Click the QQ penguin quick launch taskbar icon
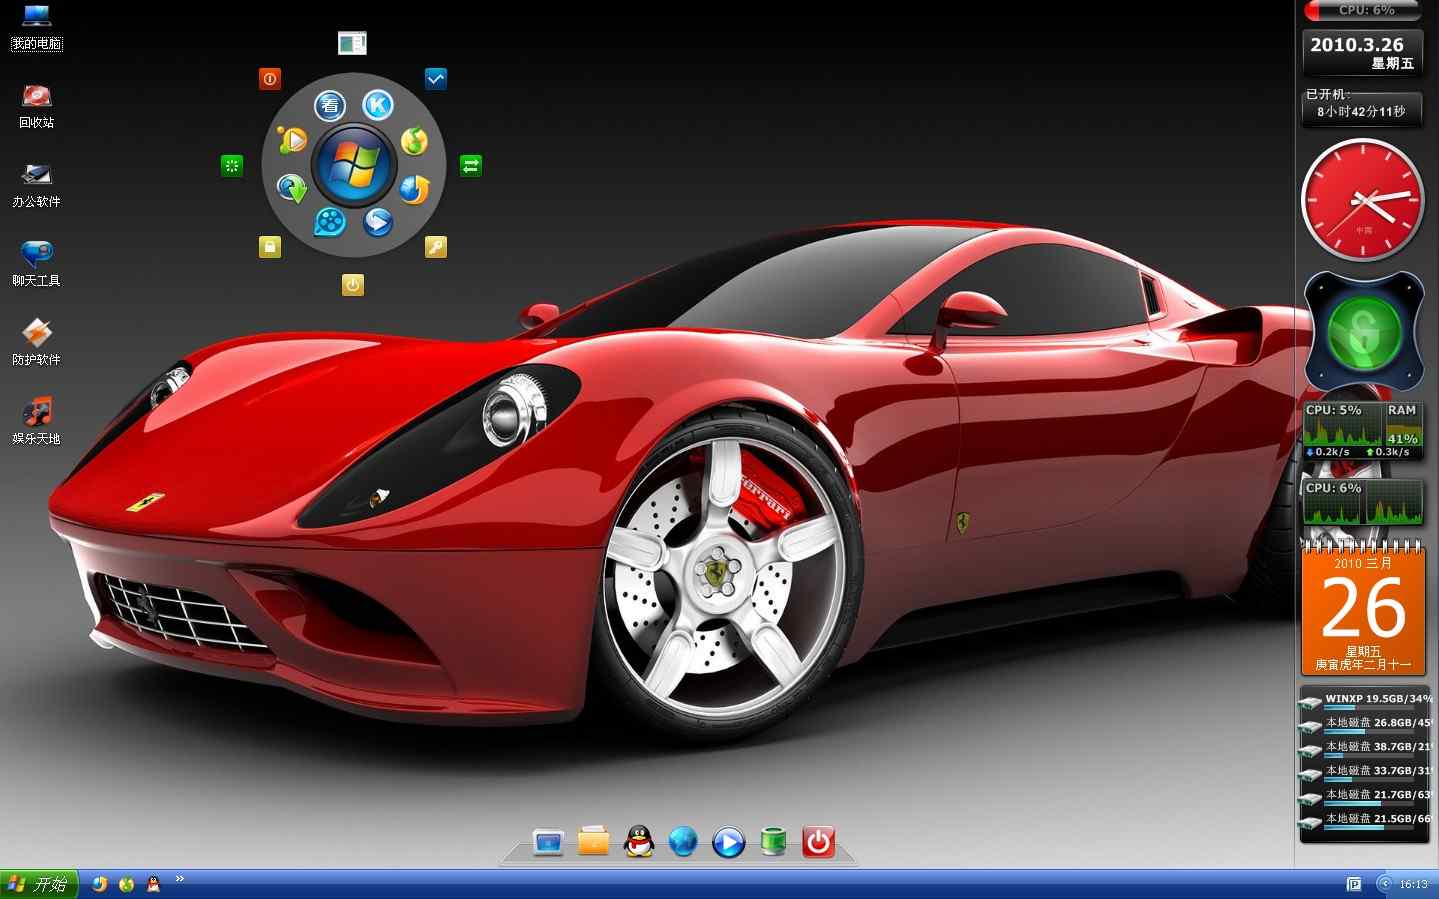 pos(153,884)
